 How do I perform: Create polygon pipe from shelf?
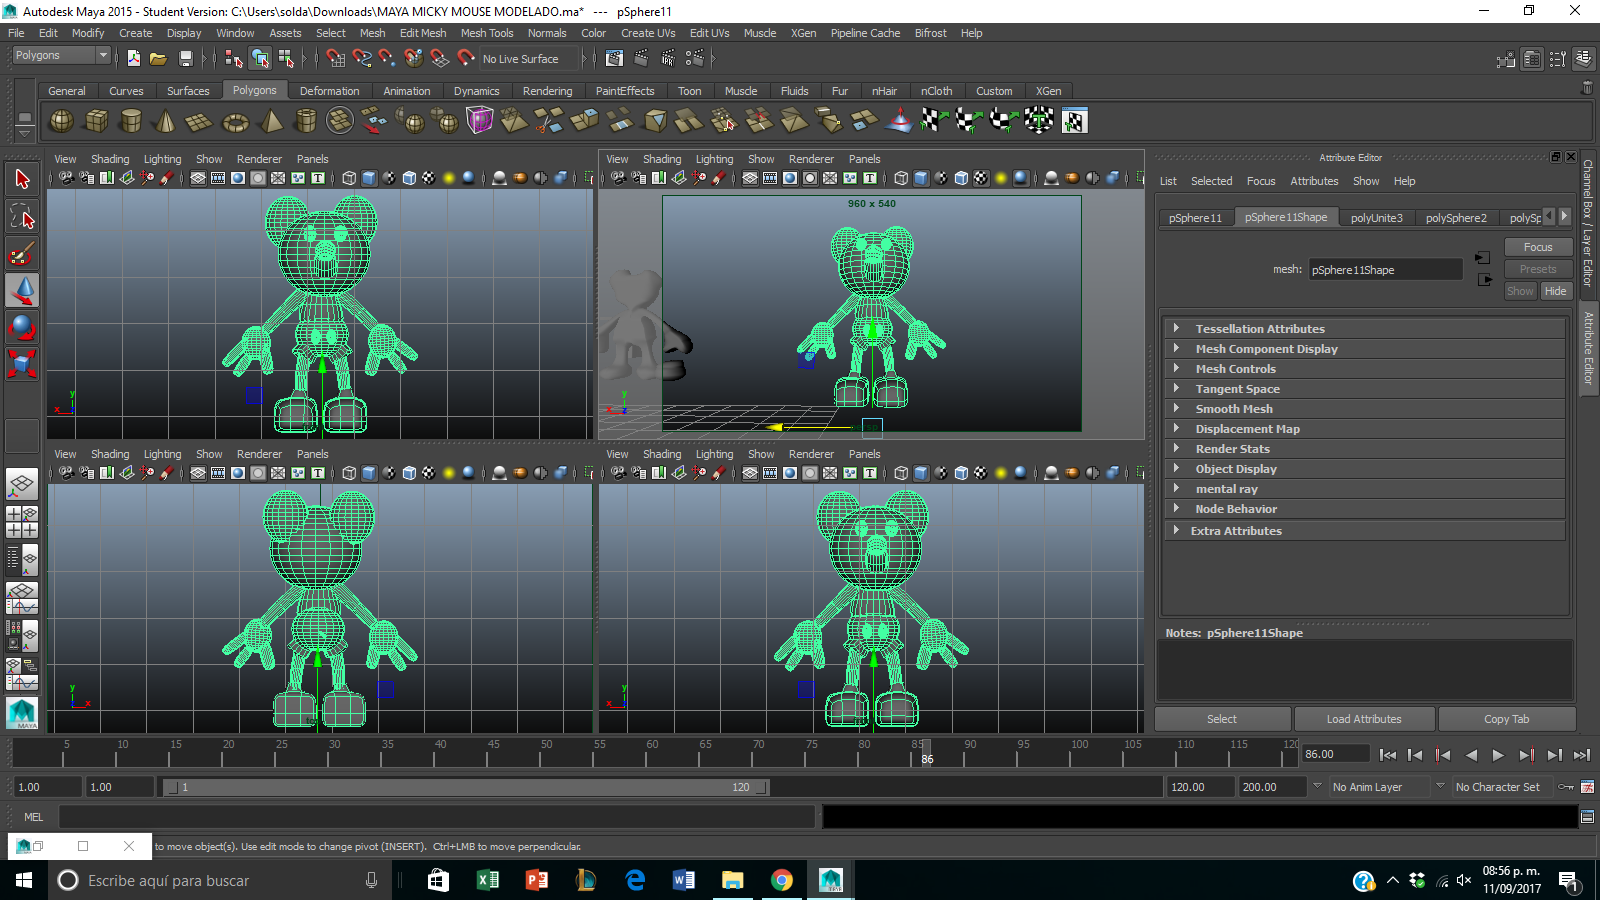[305, 121]
